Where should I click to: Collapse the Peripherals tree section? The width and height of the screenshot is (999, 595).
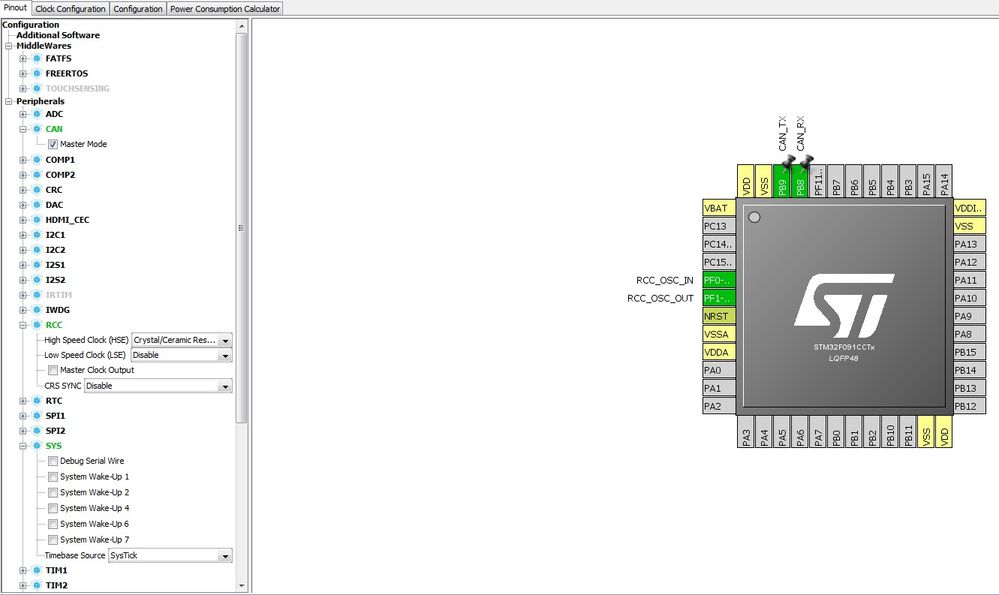(x=9, y=101)
